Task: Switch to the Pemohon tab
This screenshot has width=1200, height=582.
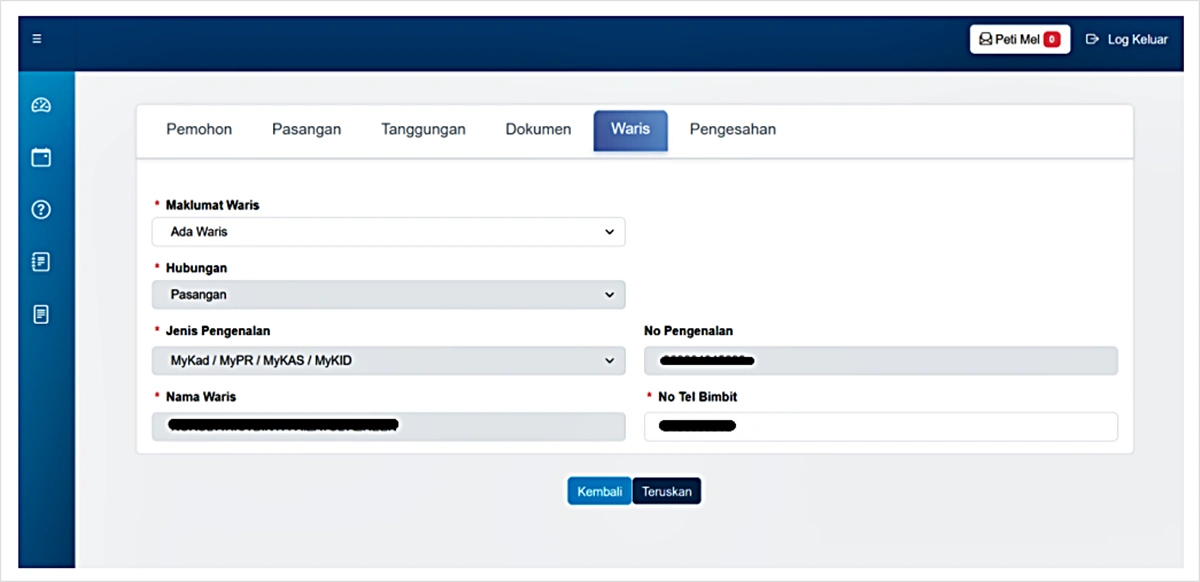Action: point(199,130)
